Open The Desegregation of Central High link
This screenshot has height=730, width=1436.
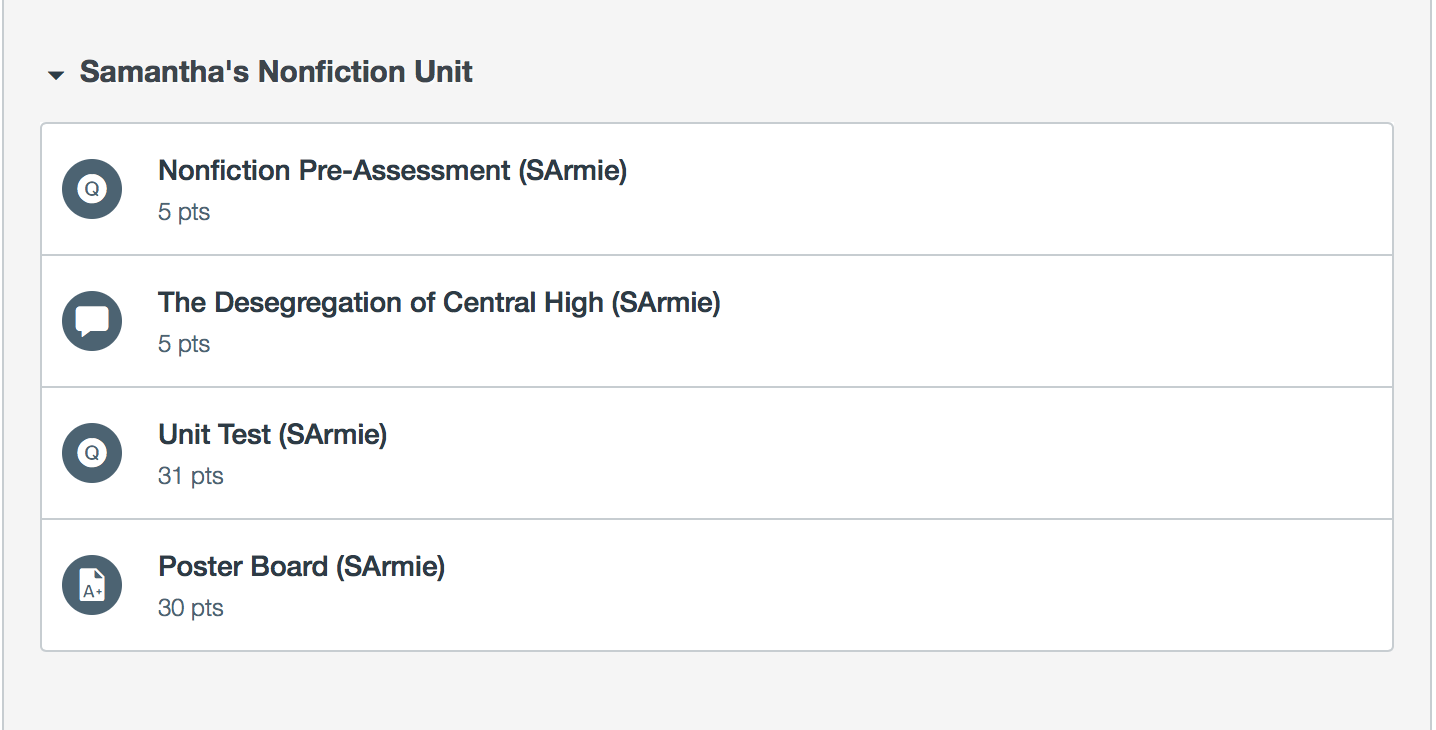pos(439,303)
